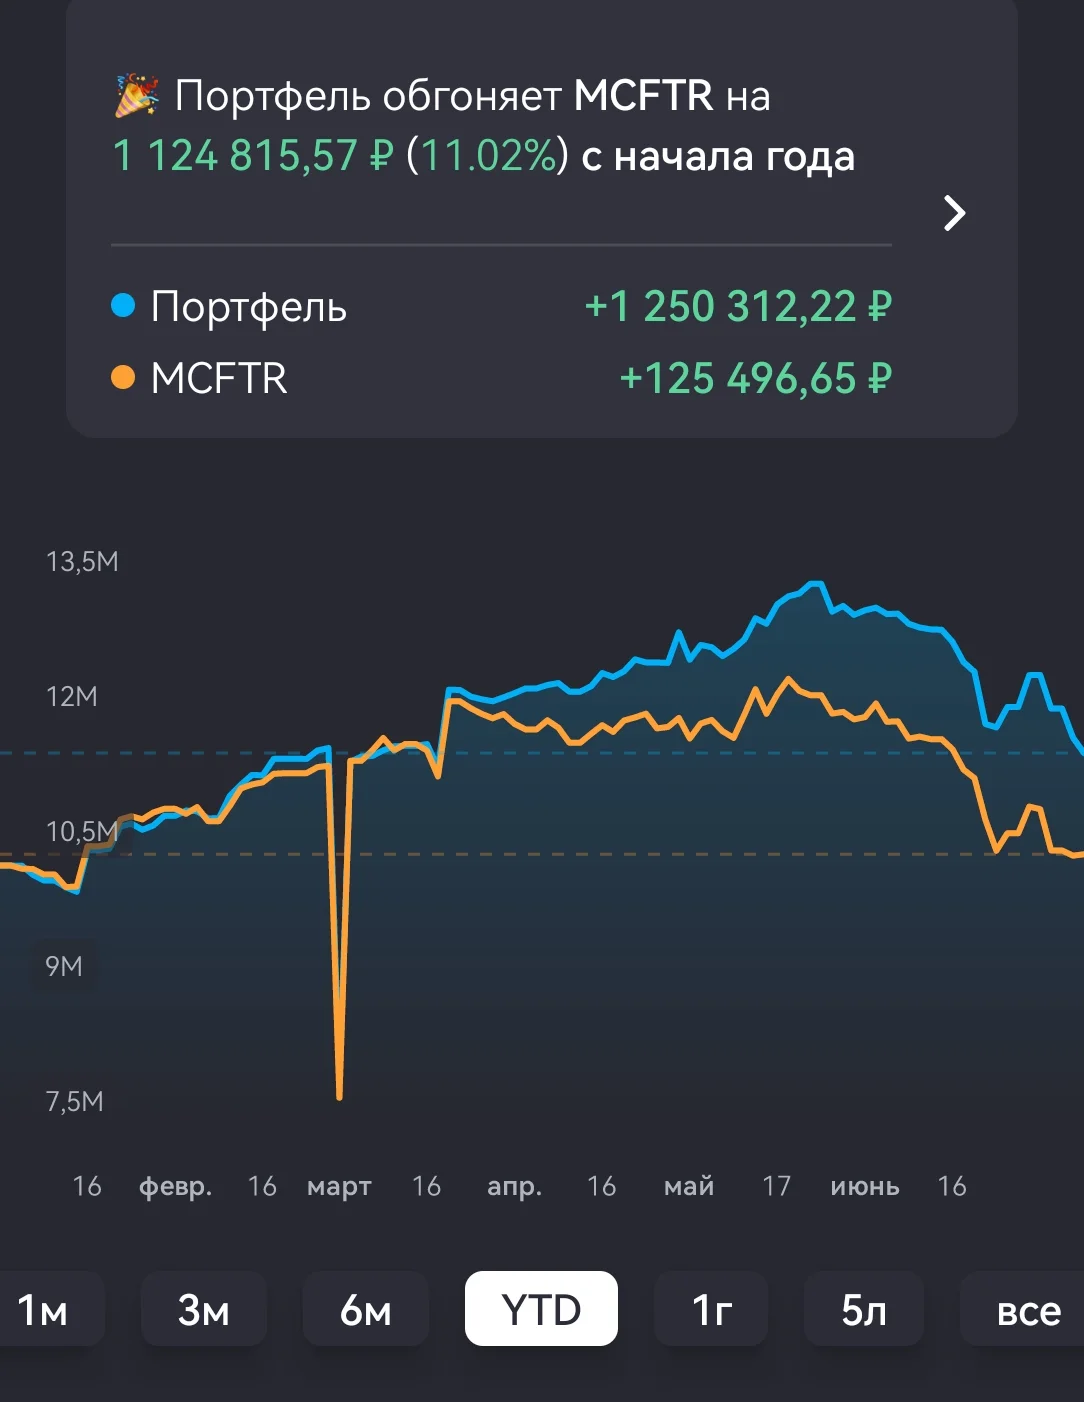Select the 1м period tab
The height and width of the screenshot is (1402, 1084).
pos(44,1309)
